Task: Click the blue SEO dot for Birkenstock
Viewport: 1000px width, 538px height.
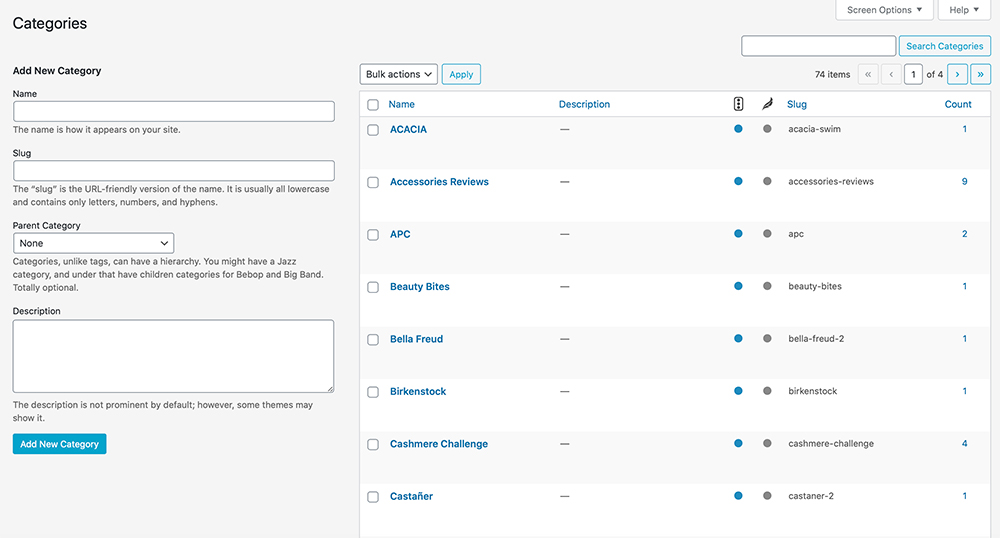Action: point(738,391)
